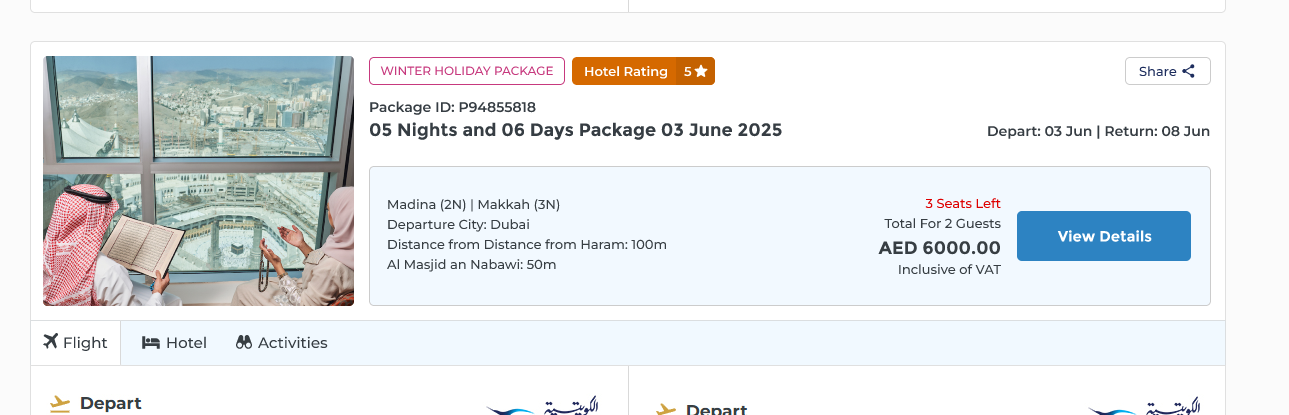The image size is (1289, 415).
Task: Click the star icon in Hotel Rating
Action: (x=701, y=71)
